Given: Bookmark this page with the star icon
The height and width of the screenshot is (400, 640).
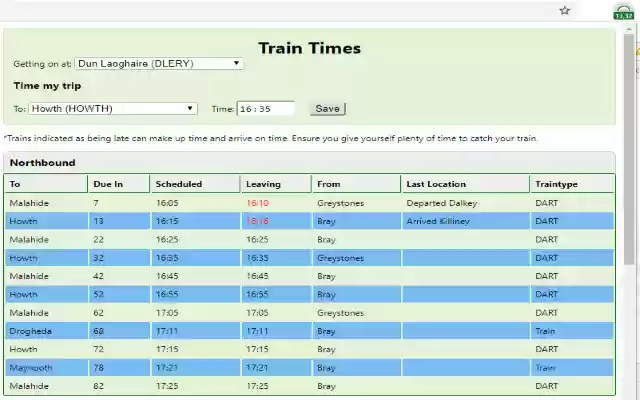Looking at the screenshot, I should pyautogui.click(x=564, y=11).
